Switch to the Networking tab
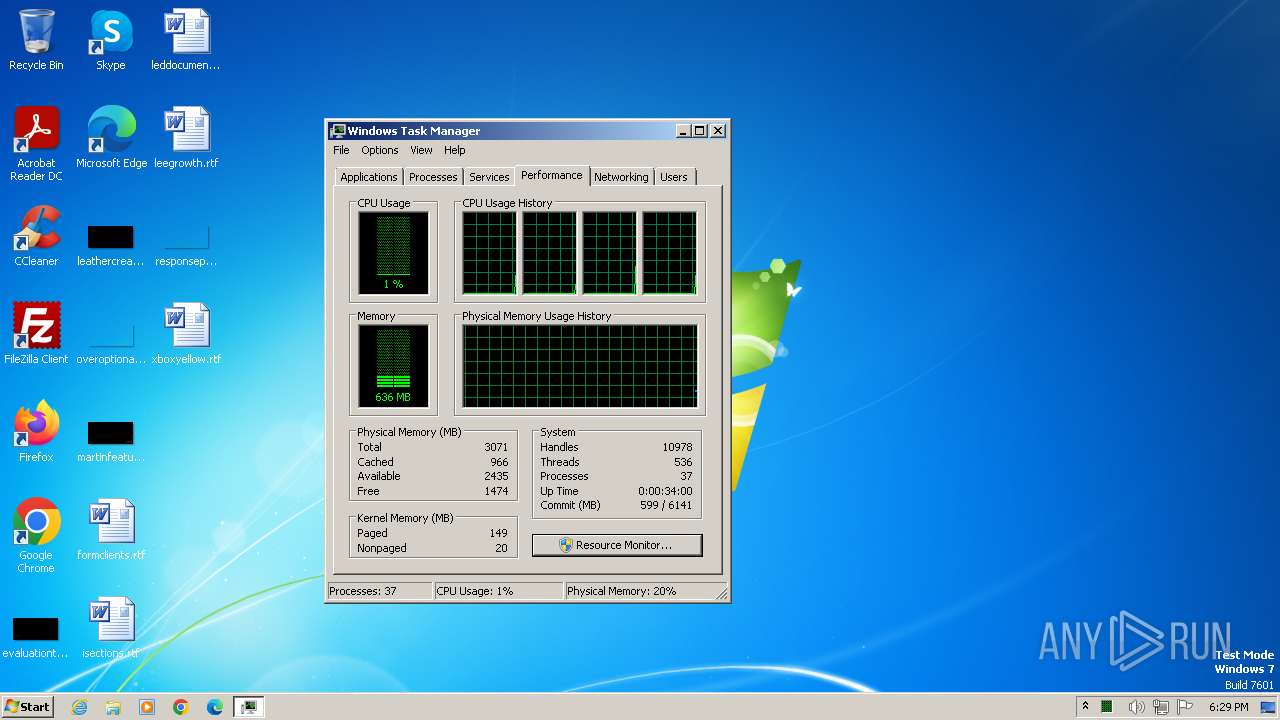The width and height of the screenshot is (1280, 720). [621, 177]
